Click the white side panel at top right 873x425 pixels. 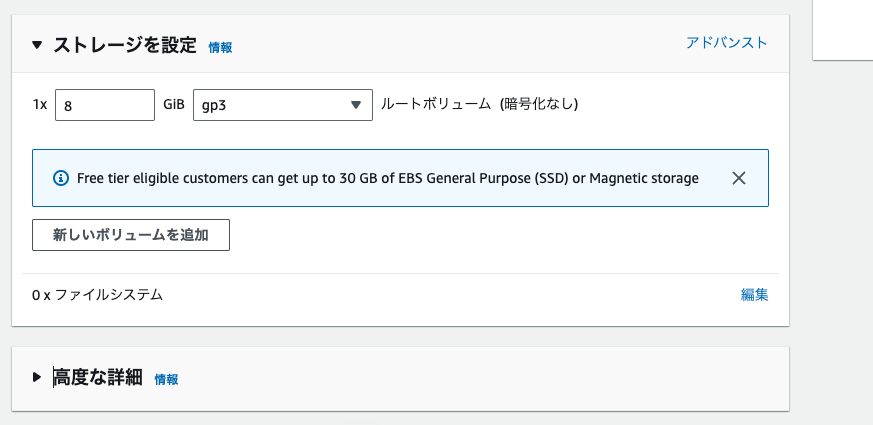point(844,28)
